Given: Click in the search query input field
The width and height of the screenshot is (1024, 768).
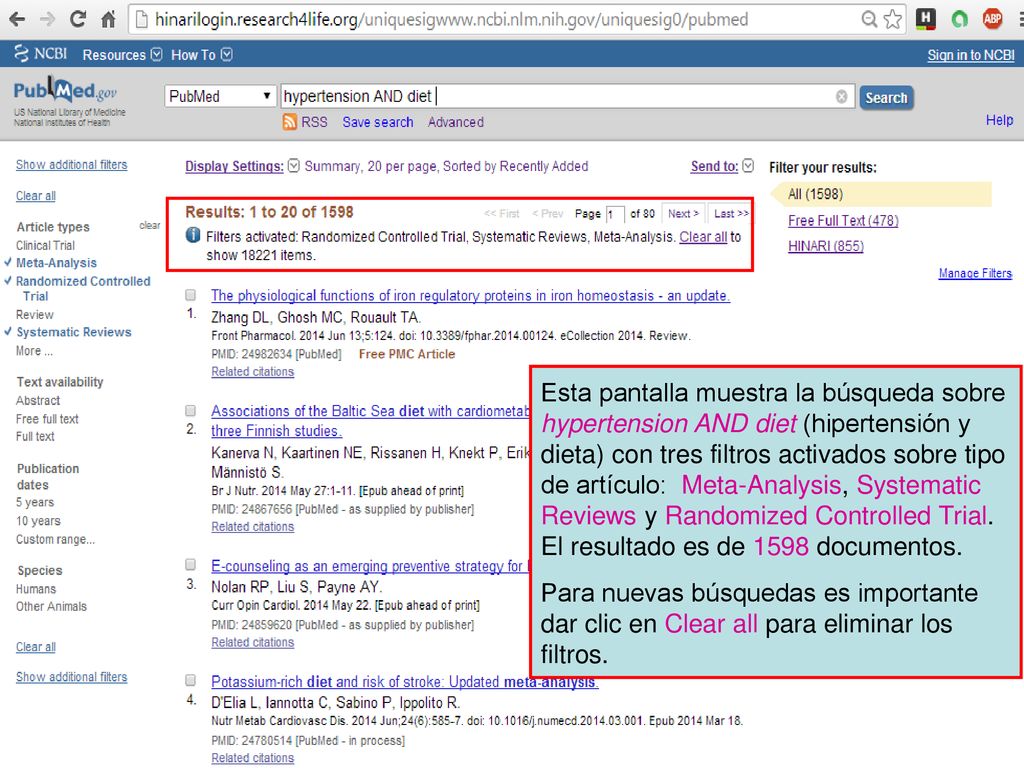Looking at the screenshot, I should pos(567,97).
